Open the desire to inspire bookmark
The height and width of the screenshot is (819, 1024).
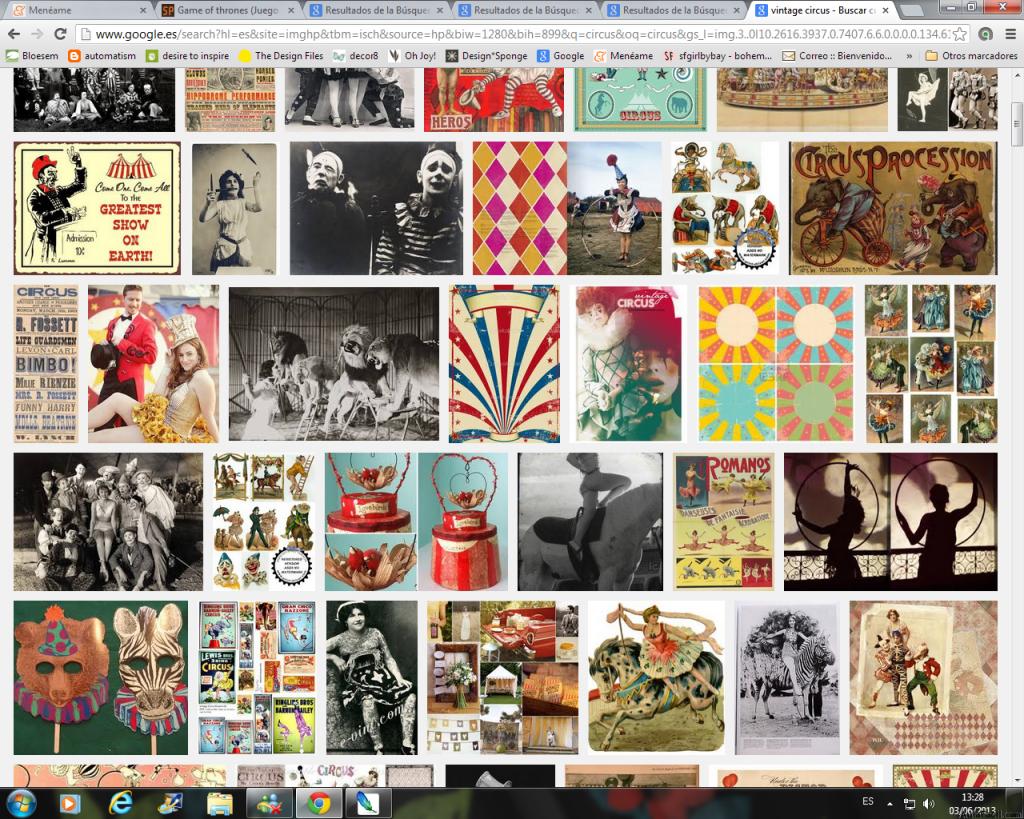(x=187, y=56)
